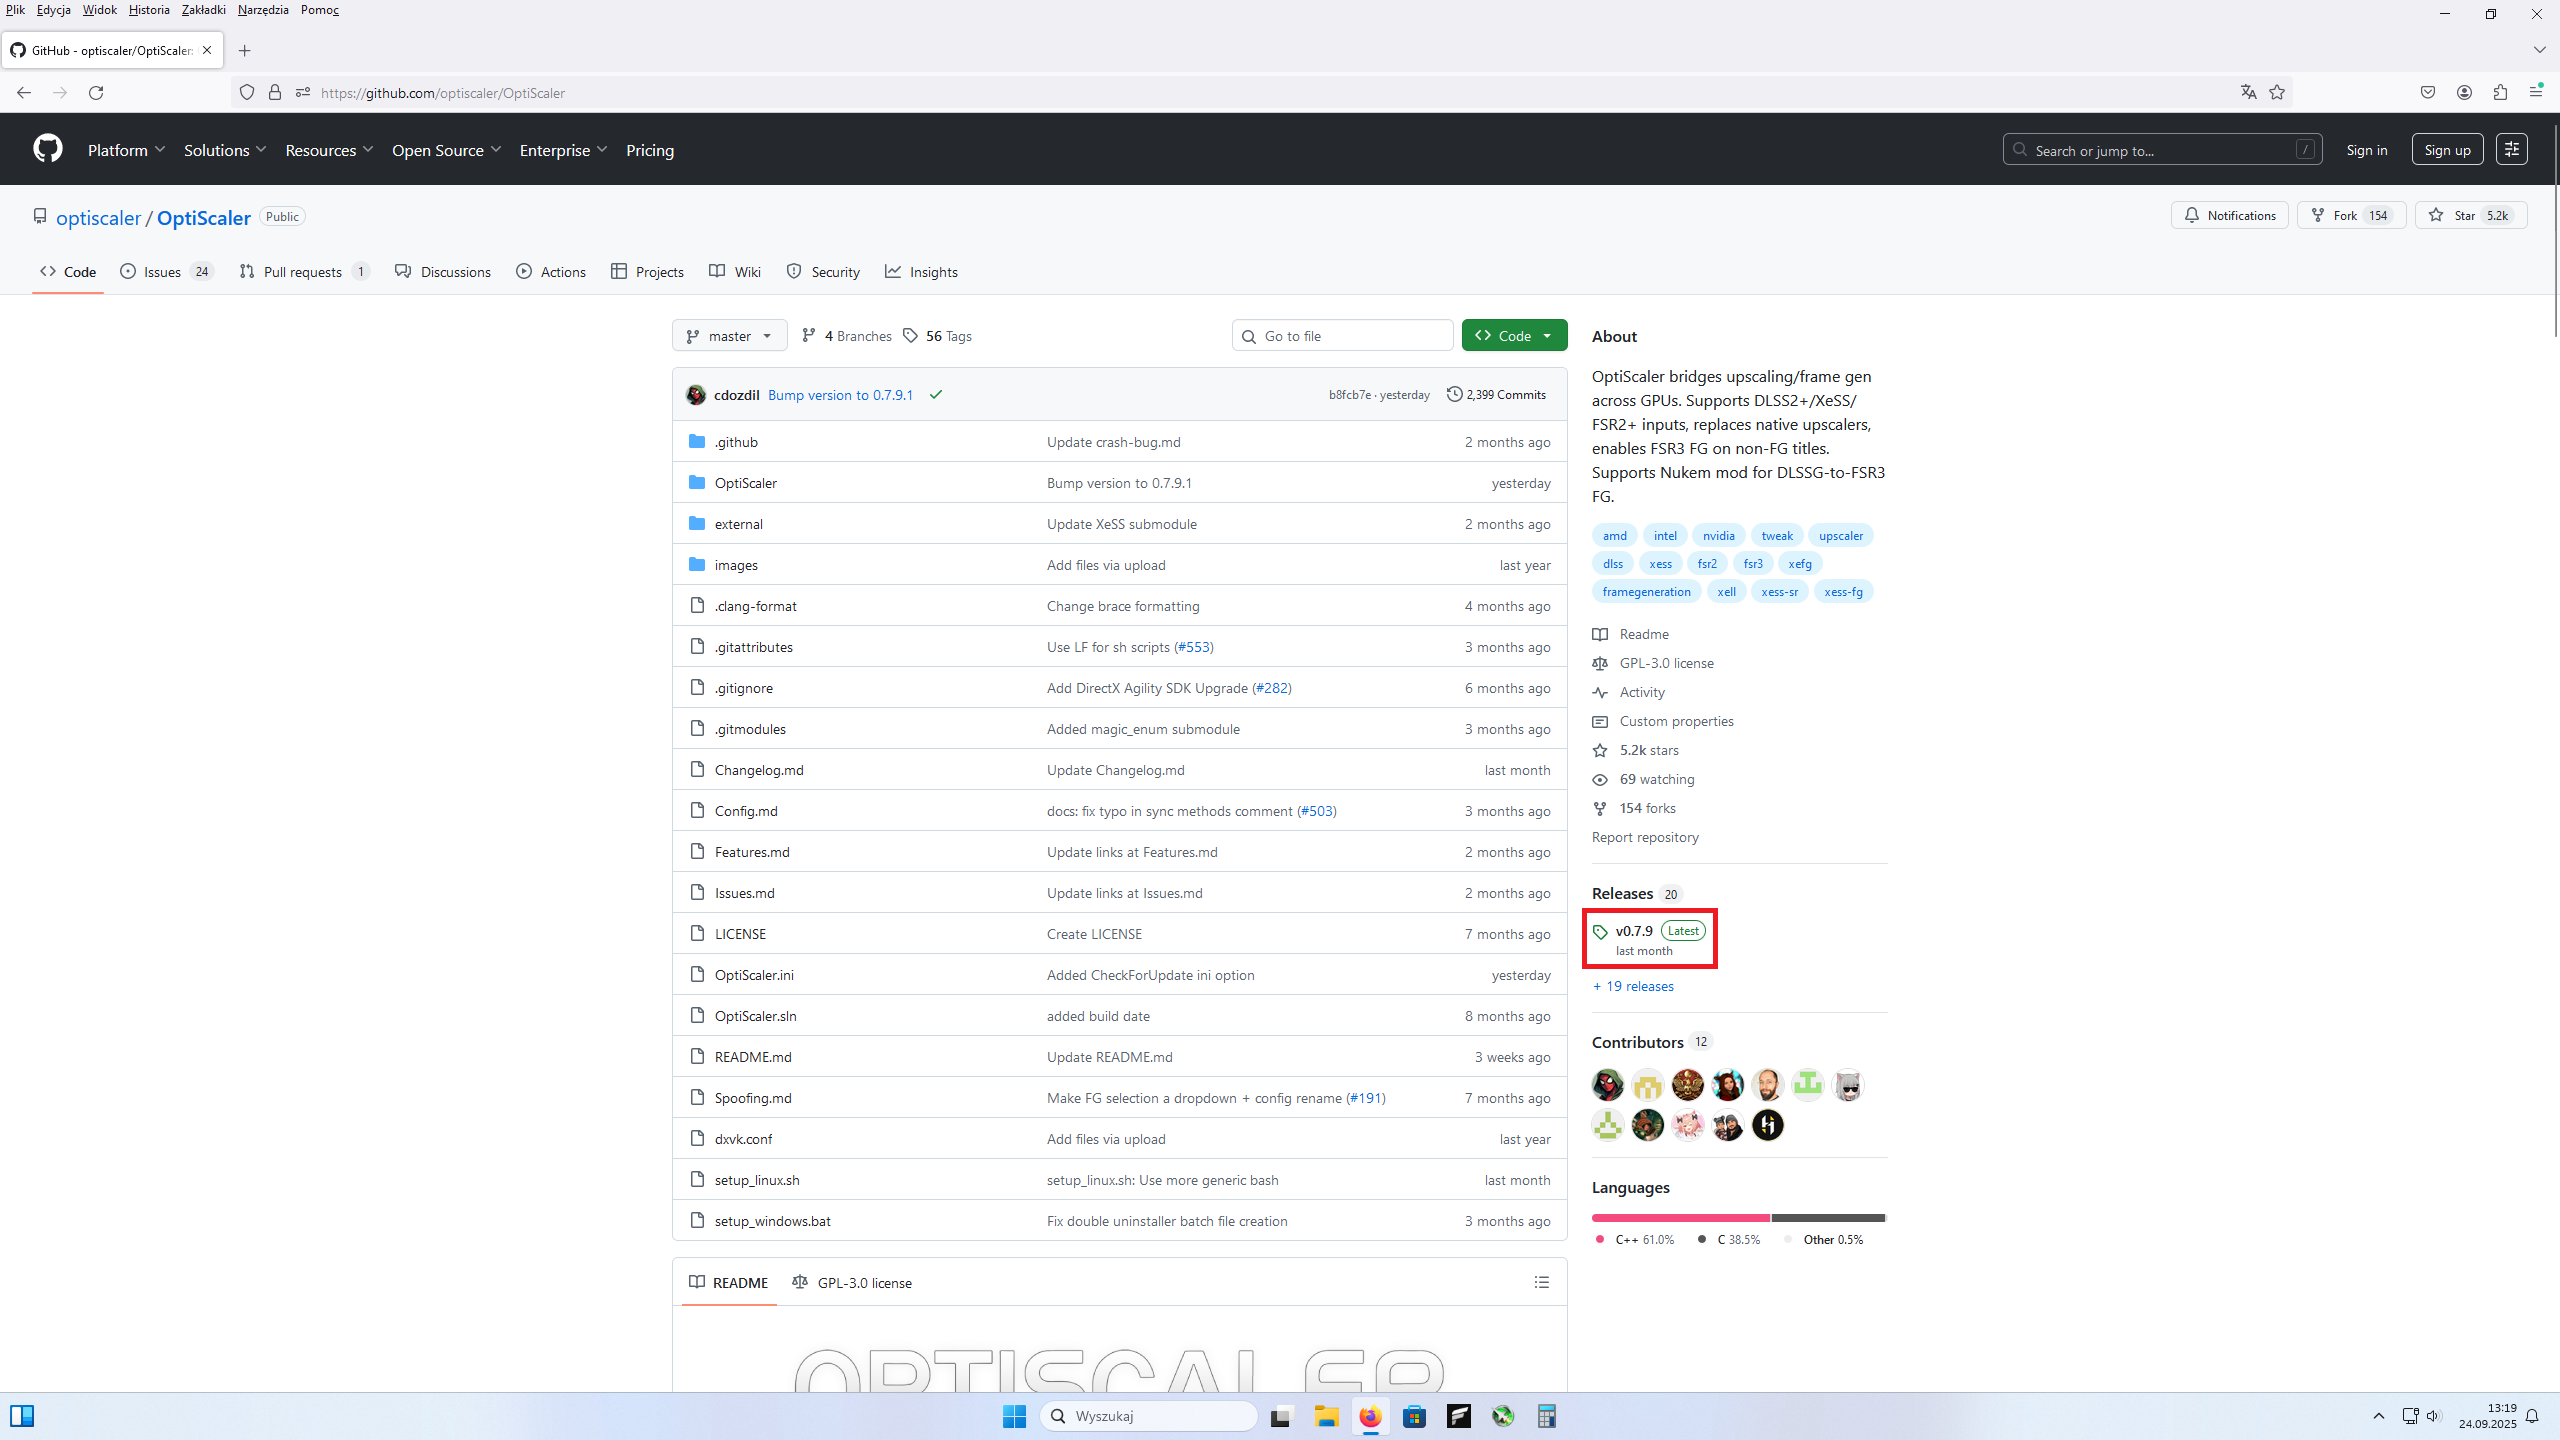Open the Pocket save icon
Screen dimensions: 2560x1440
[x=2428, y=93]
